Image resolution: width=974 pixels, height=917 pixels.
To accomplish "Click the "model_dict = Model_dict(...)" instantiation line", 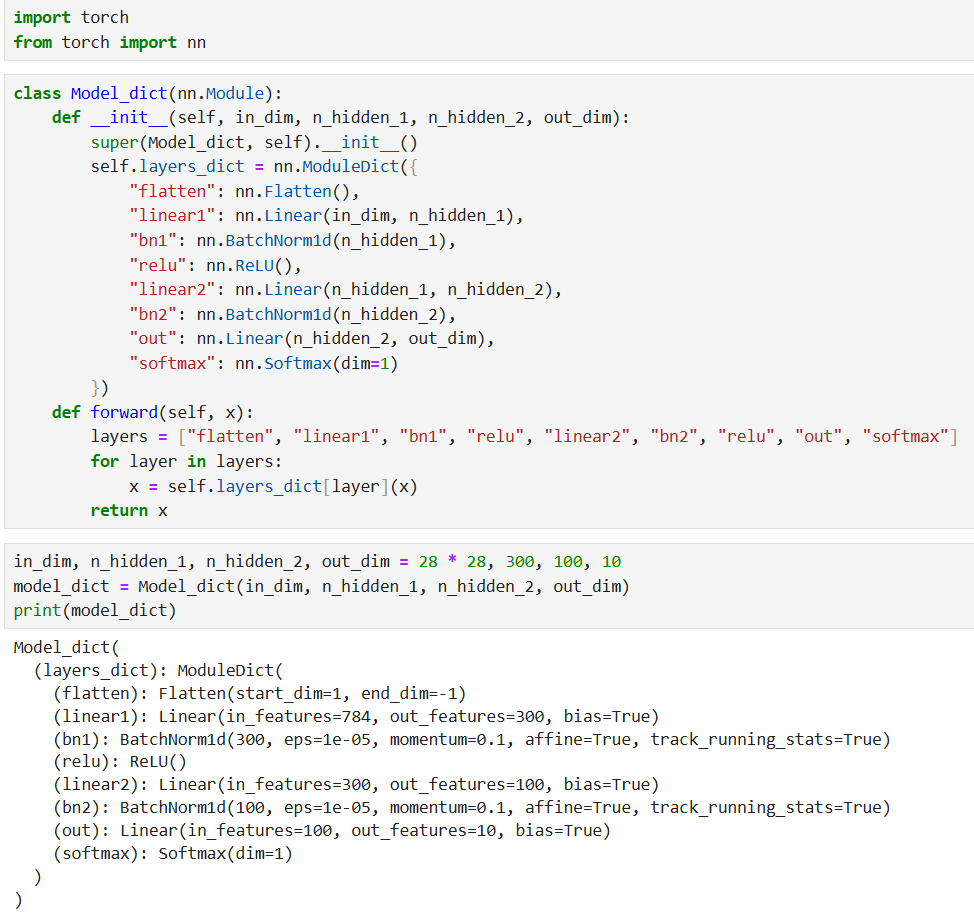I will (321, 586).
